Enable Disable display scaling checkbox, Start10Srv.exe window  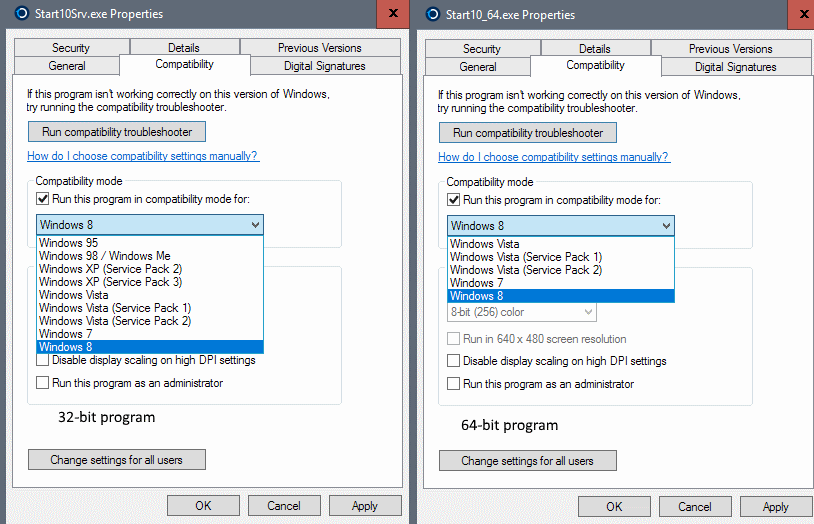(43, 360)
